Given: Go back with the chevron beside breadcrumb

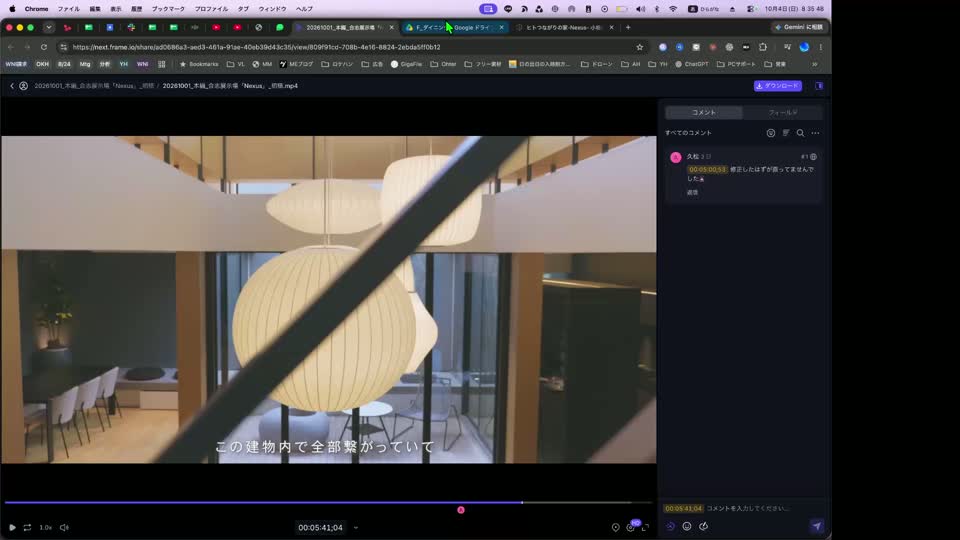Looking at the screenshot, I should pos(12,86).
